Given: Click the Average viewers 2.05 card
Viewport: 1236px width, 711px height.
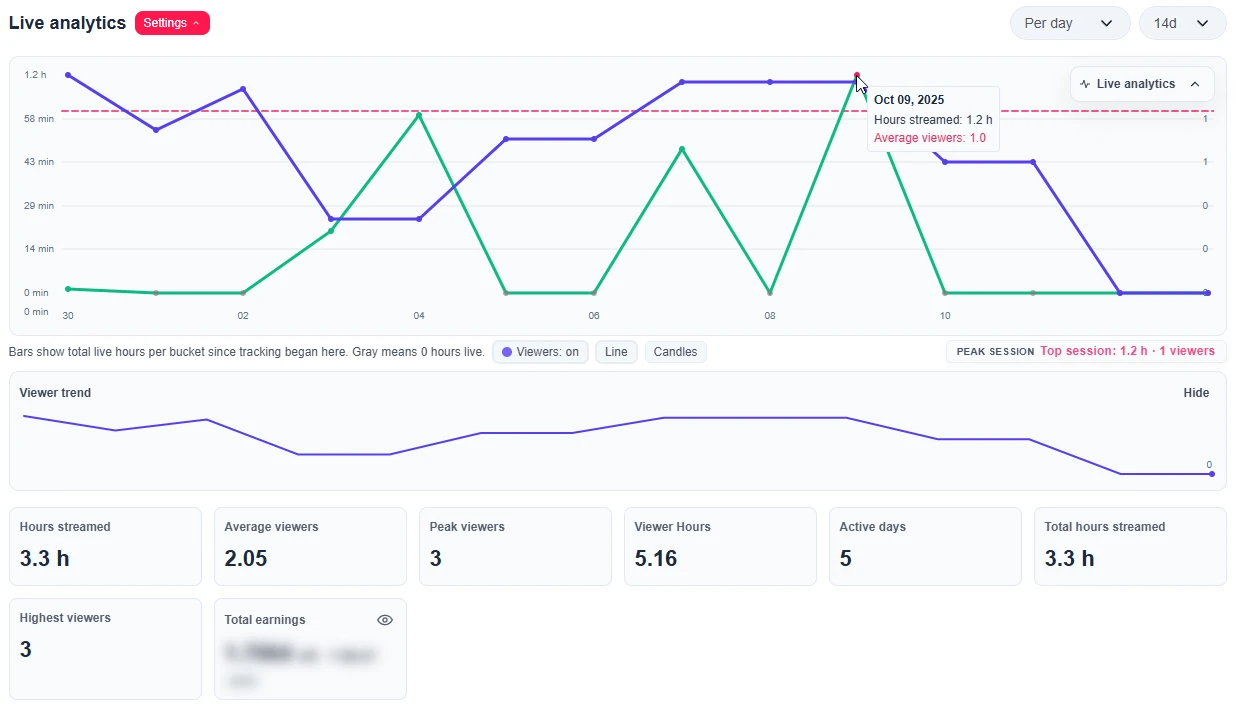Looking at the screenshot, I should 310,546.
